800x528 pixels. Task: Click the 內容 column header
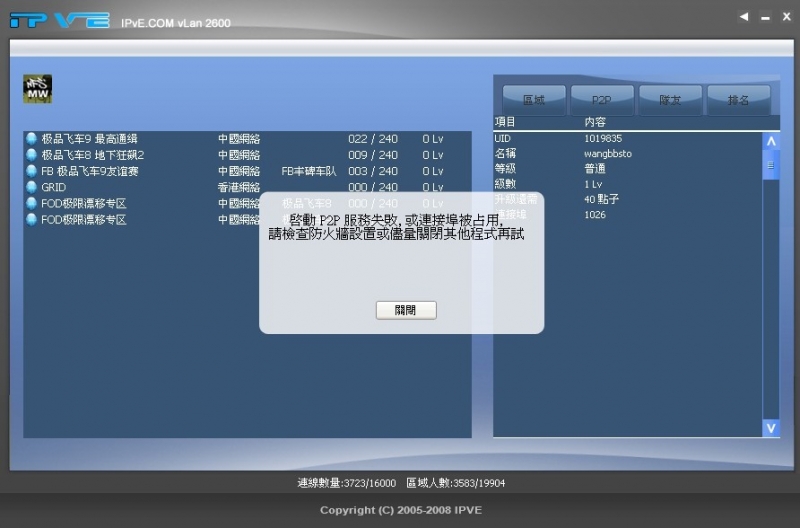pyautogui.click(x=595, y=122)
